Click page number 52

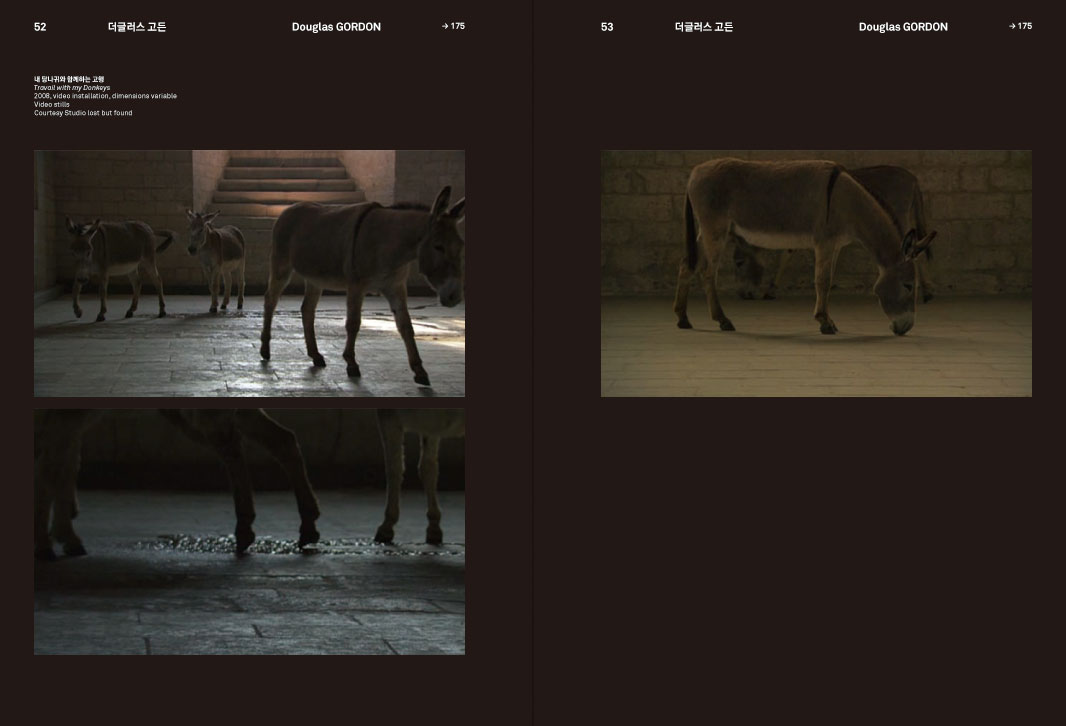[x=40, y=27]
